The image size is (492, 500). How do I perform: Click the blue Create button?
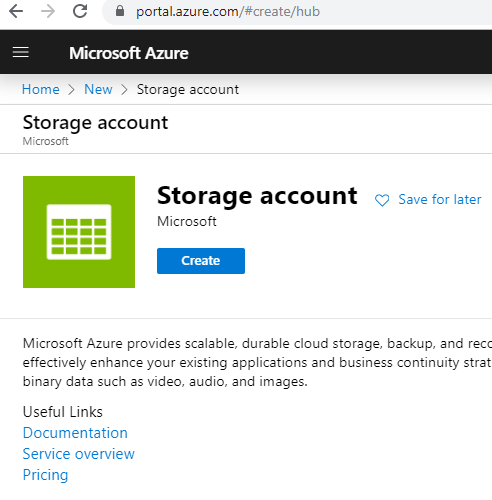201,261
